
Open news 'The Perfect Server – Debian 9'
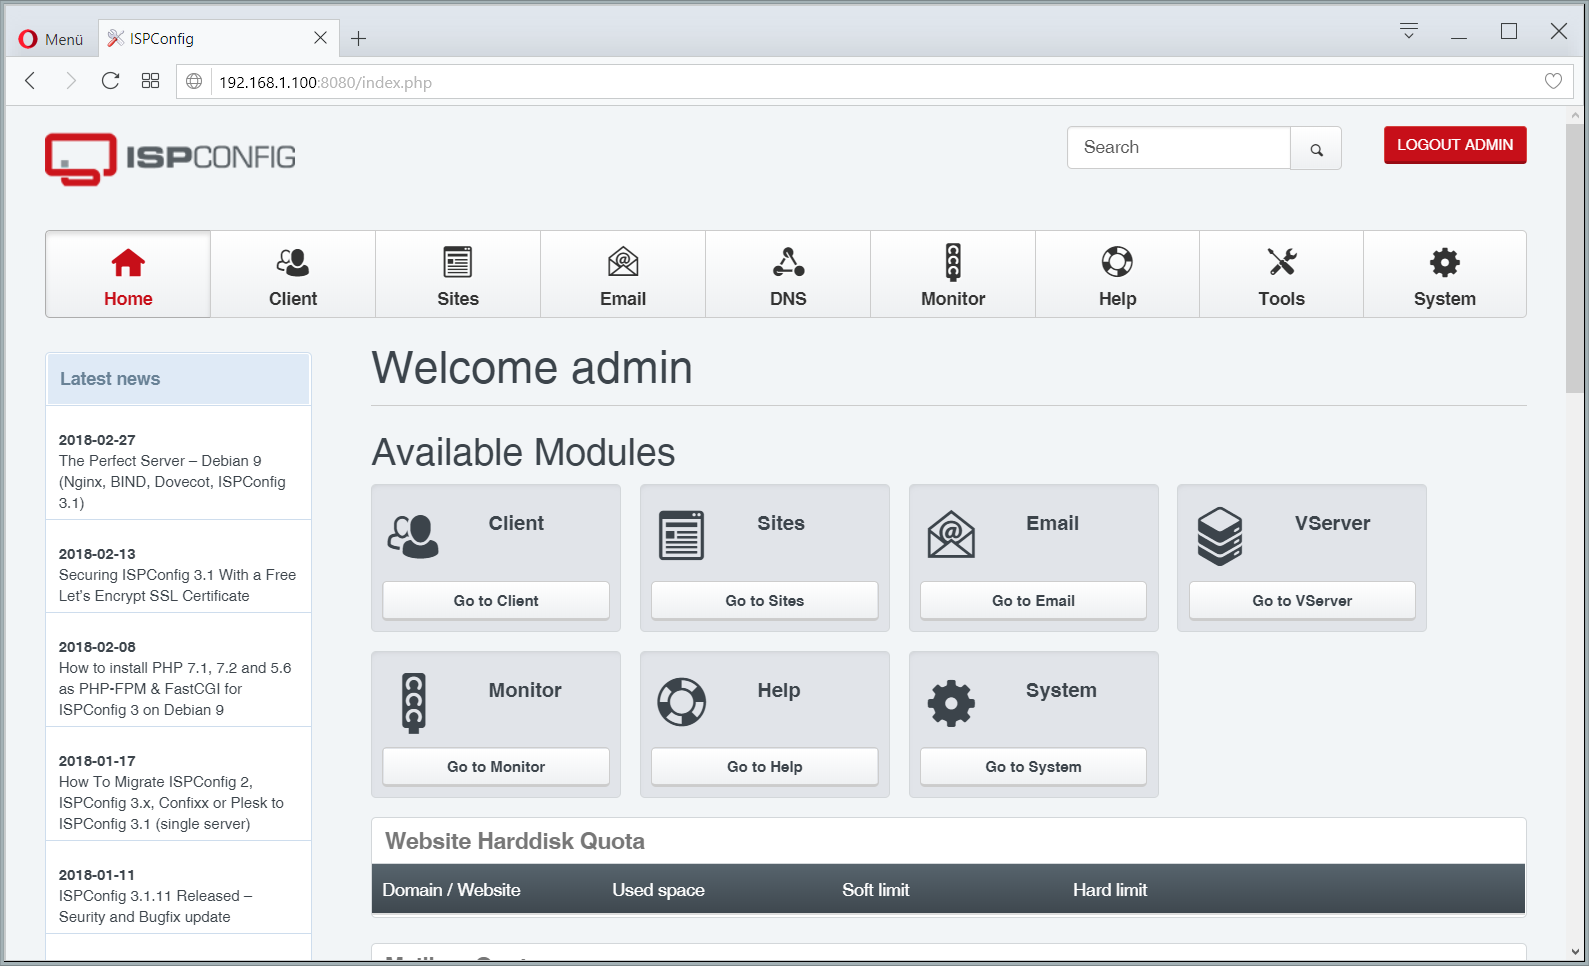[172, 482]
